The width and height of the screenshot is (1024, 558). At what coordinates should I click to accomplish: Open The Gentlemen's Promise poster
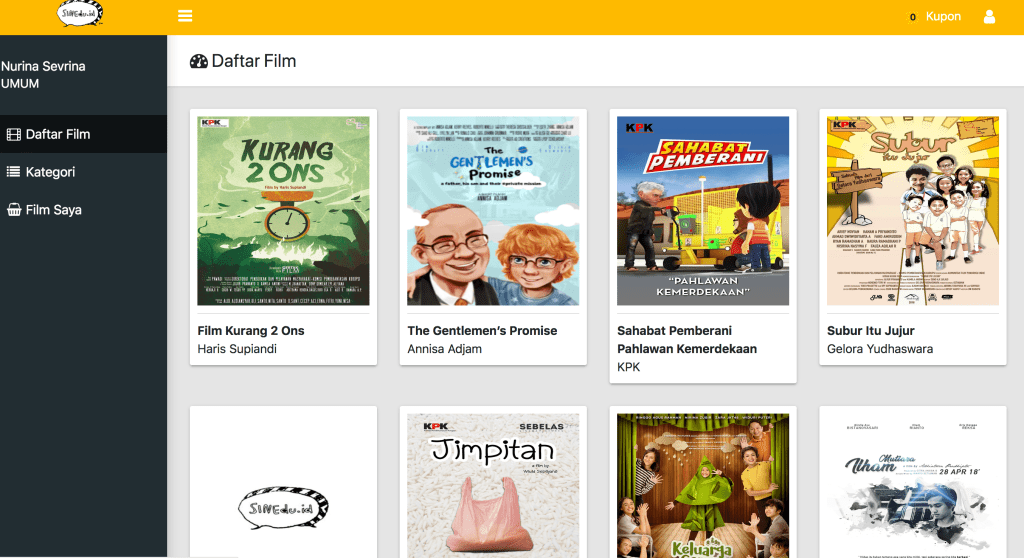click(x=493, y=210)
